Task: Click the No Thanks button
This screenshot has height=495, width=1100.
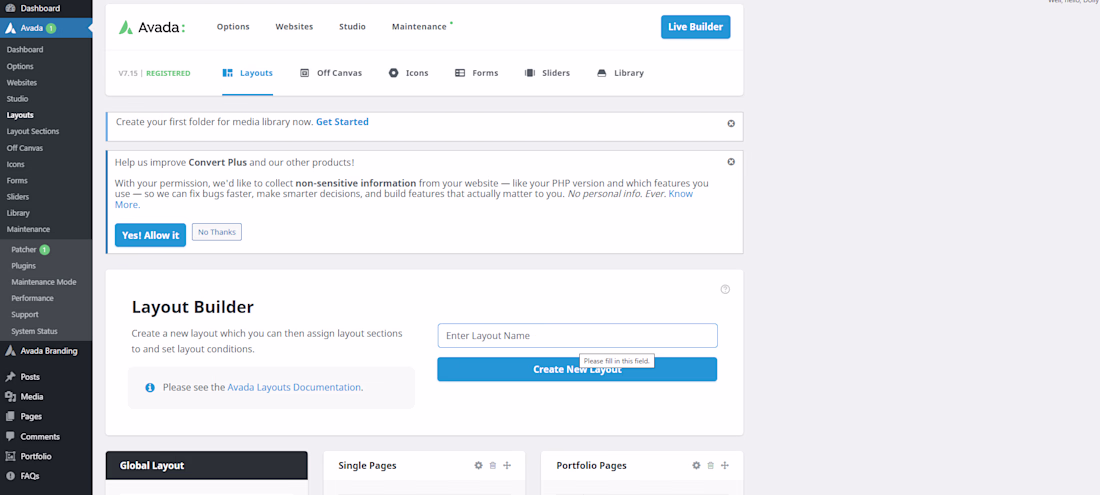Action: click(x=217, y=232)
